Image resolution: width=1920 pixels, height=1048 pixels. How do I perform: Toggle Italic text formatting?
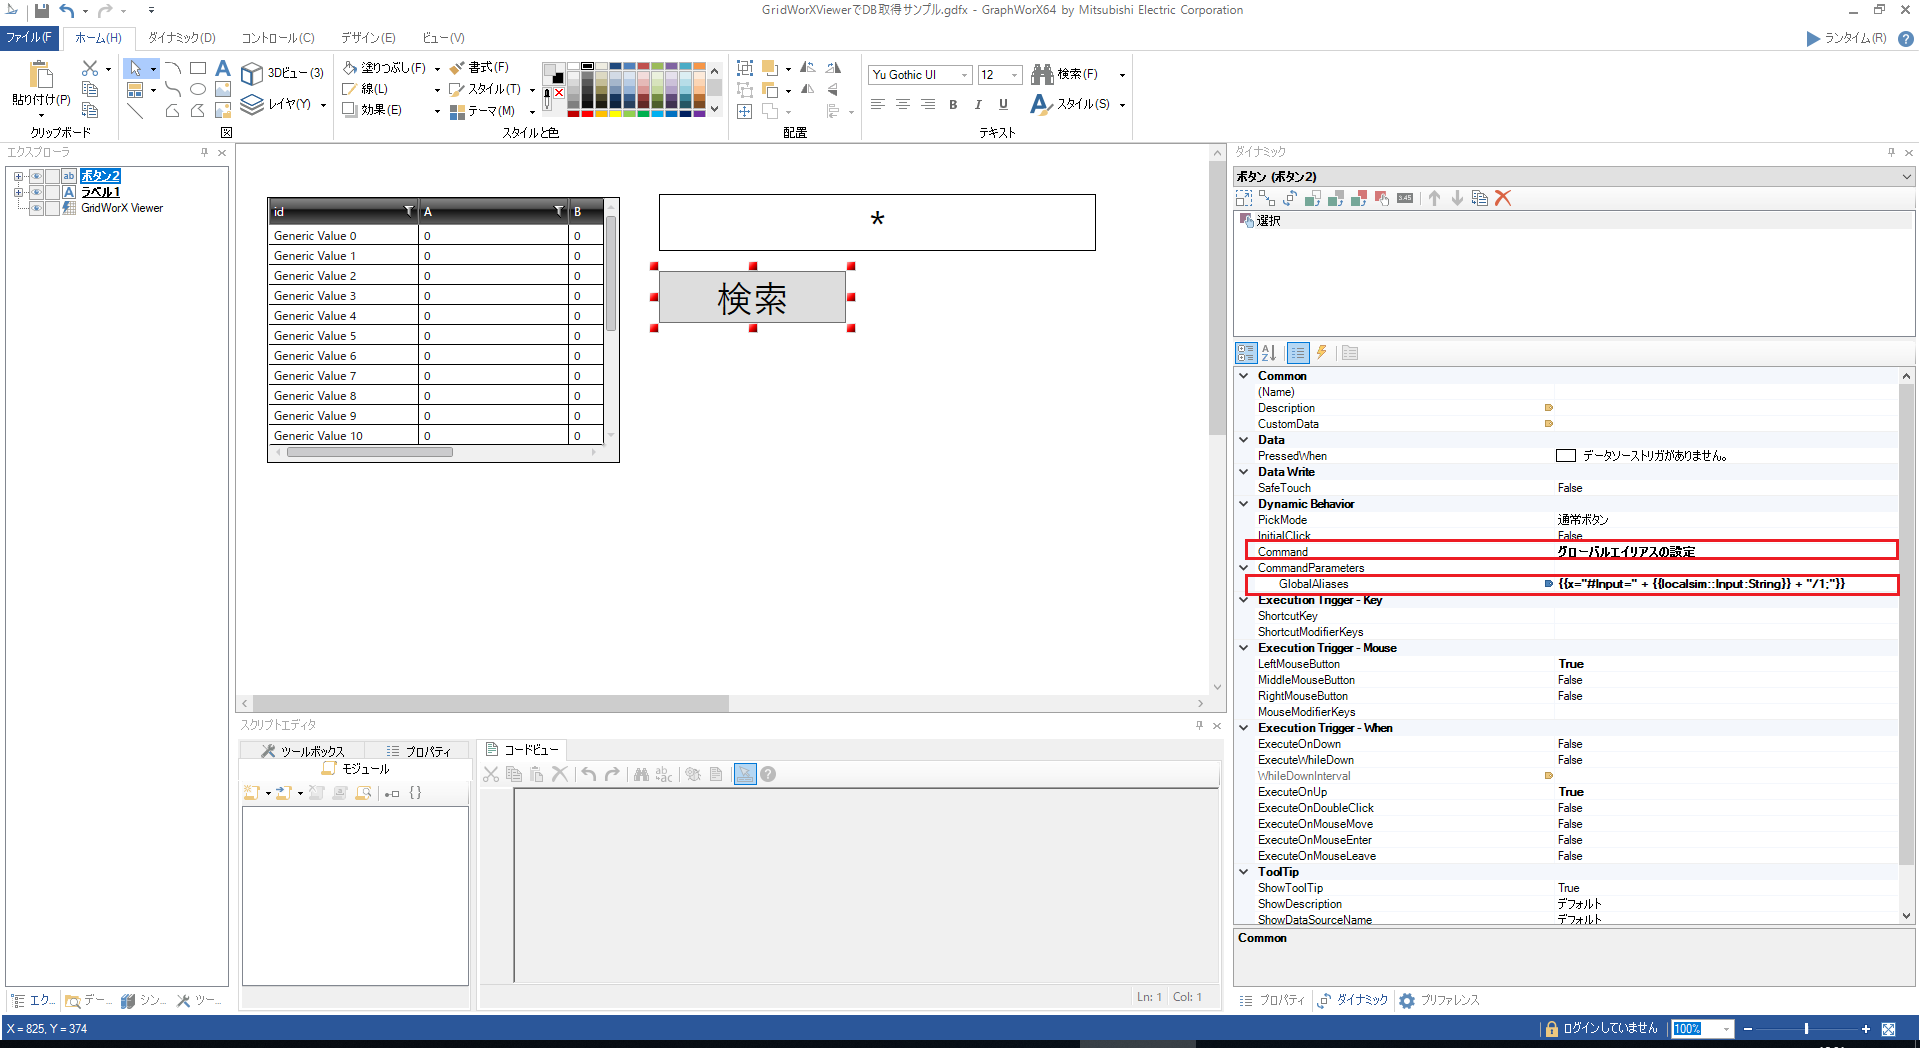(978, 104)
